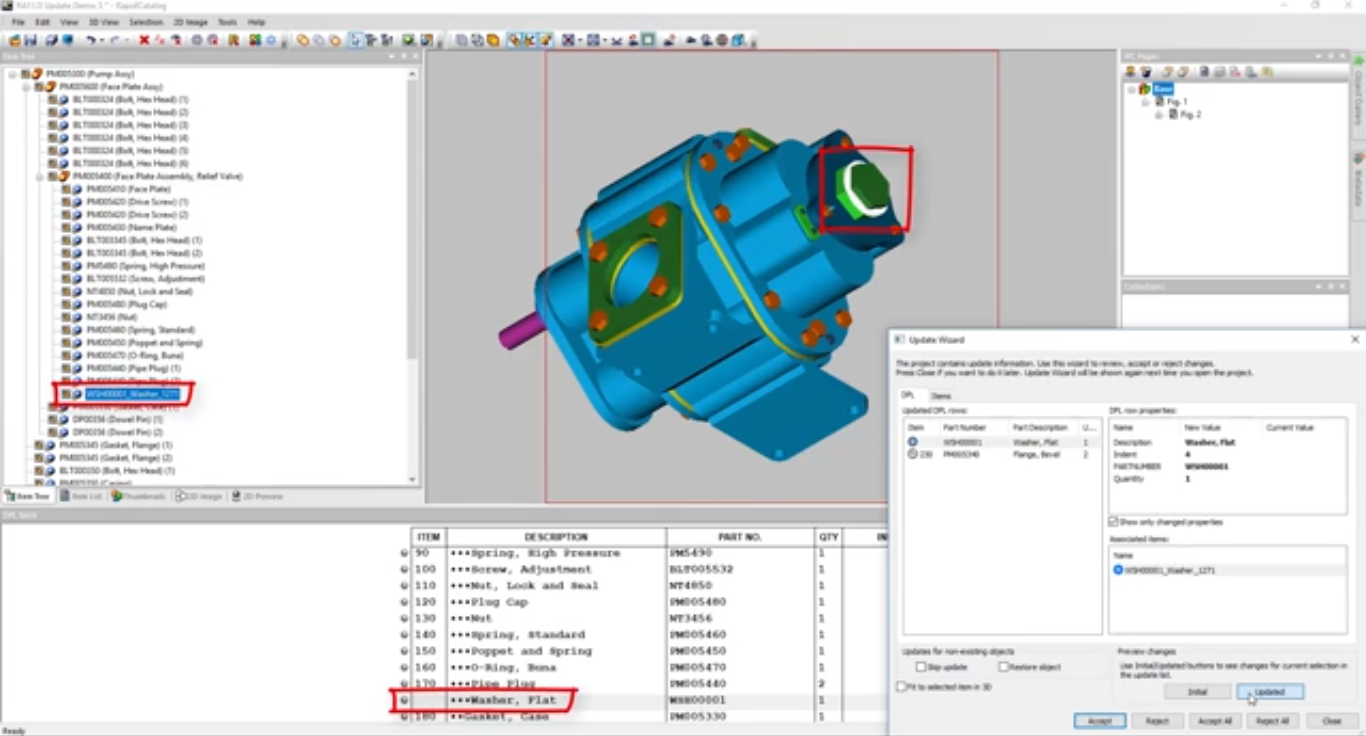This screenshot has height=736, width=1366.
Task: Click the first icon in IPC Pages toolbar
Action: pos(1130,72)
